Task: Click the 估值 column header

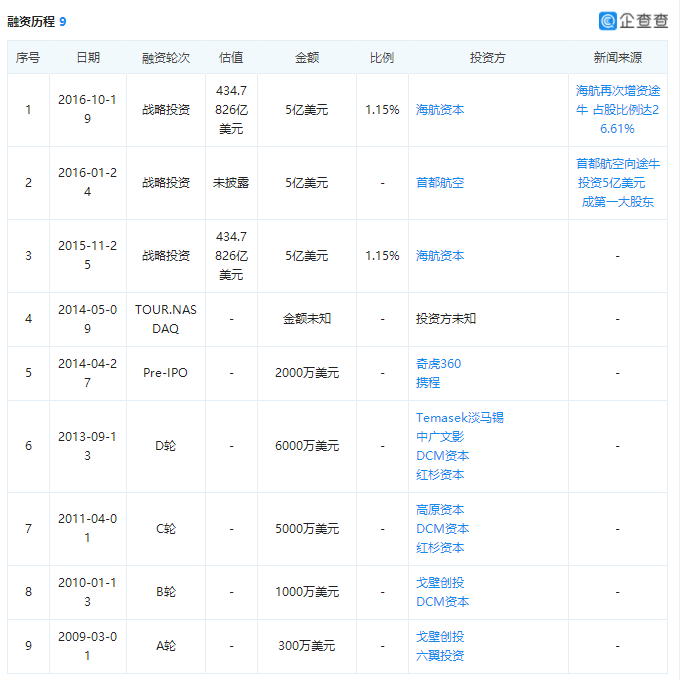Action: 231,58
